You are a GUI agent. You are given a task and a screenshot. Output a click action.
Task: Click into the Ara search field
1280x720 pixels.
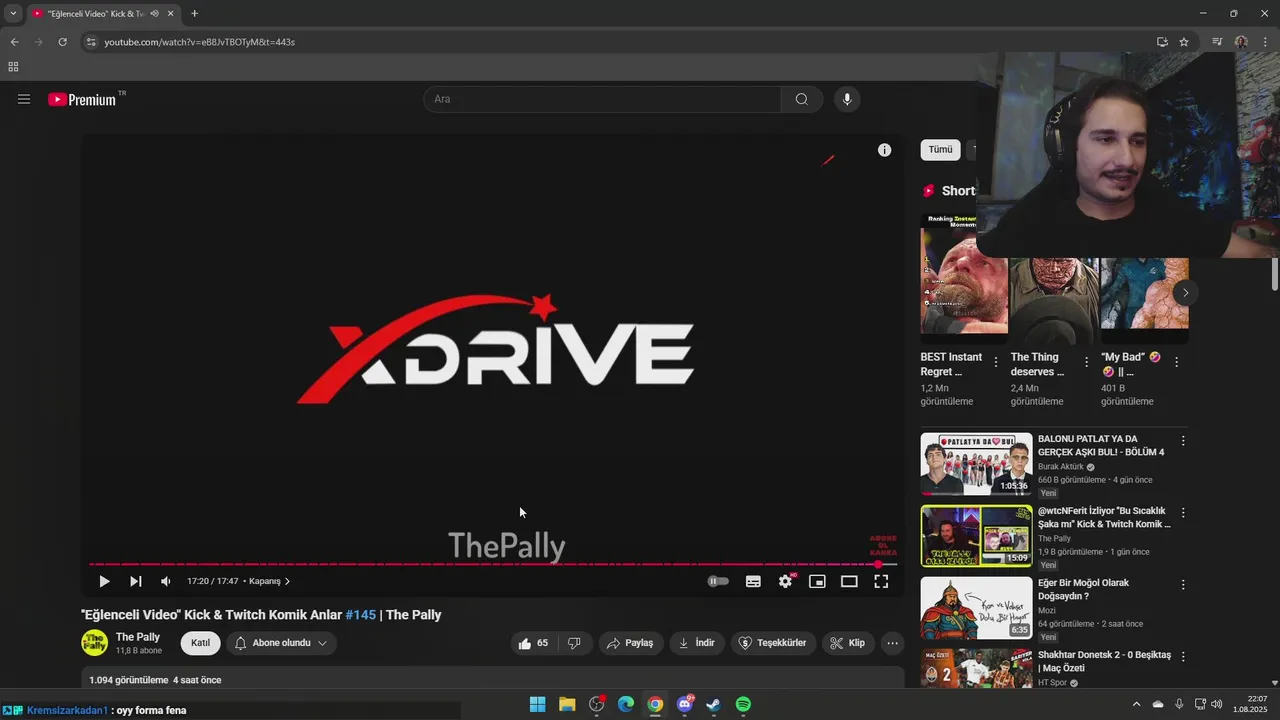click(x=603, y=99)
